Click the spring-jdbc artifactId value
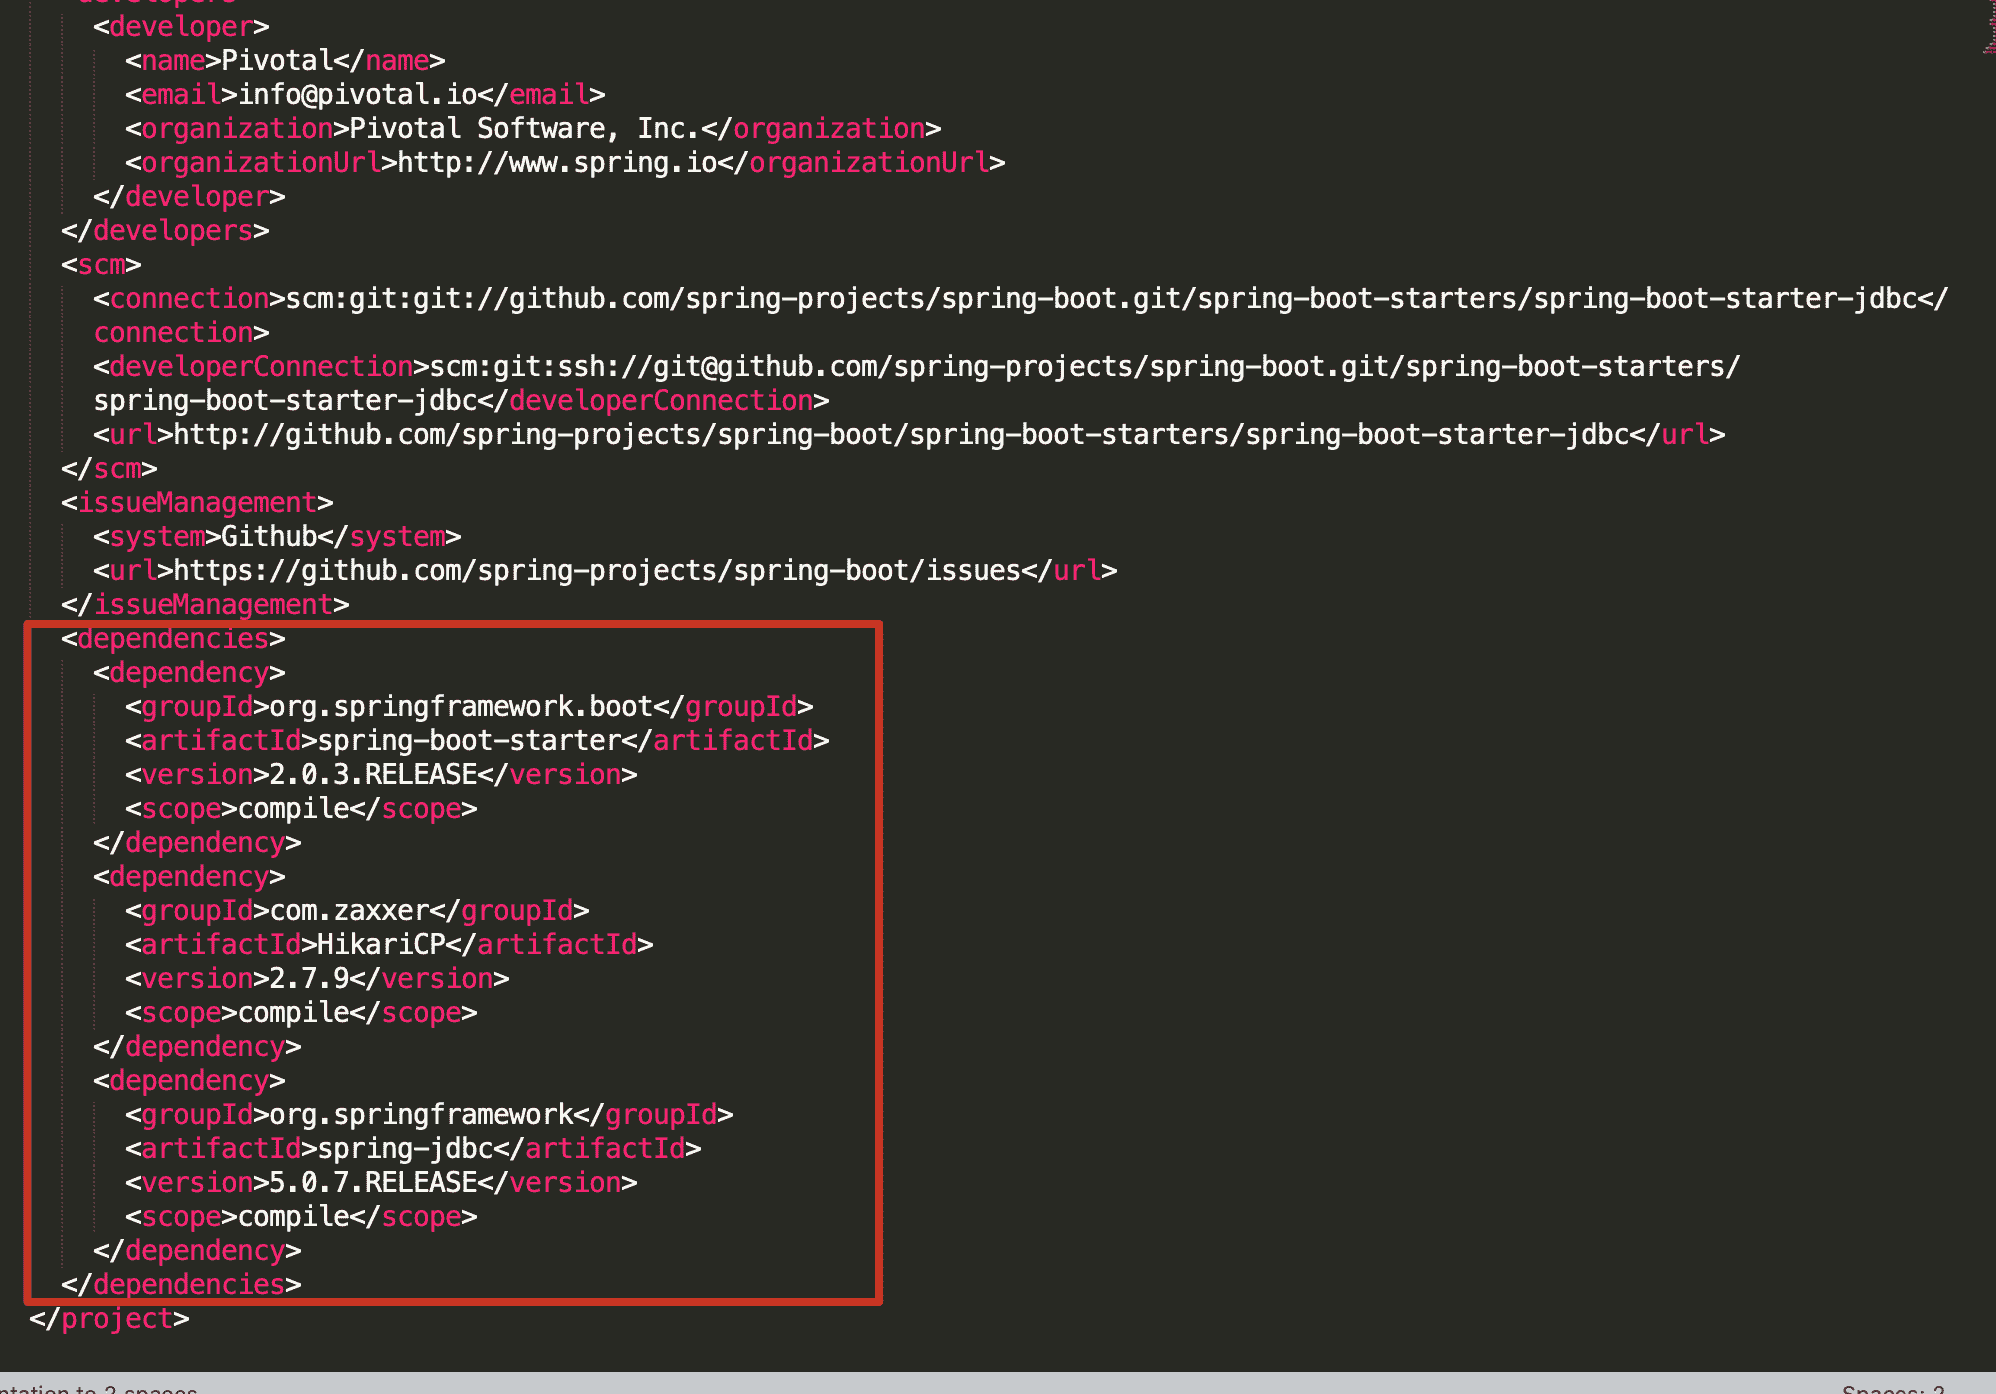The width and height of the screenshot is (1996, 1394). click(x=405, y=1149)
